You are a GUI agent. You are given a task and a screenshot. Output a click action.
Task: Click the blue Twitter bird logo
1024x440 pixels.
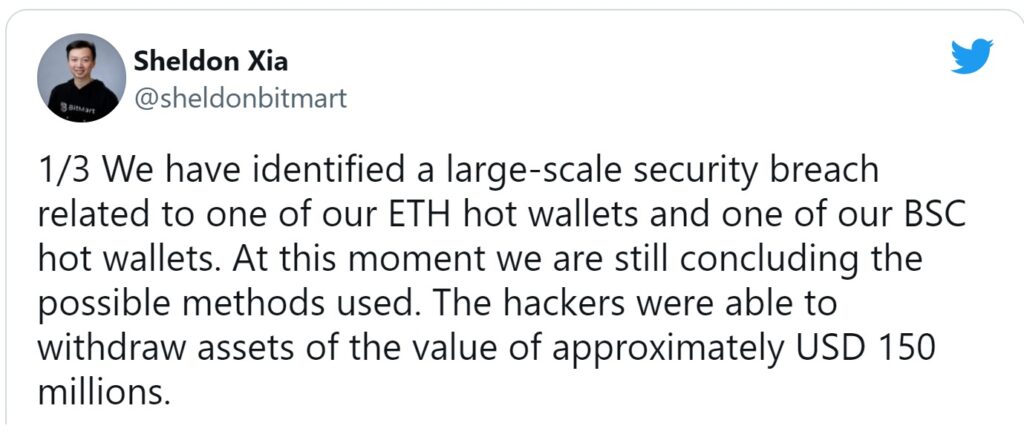972,55
